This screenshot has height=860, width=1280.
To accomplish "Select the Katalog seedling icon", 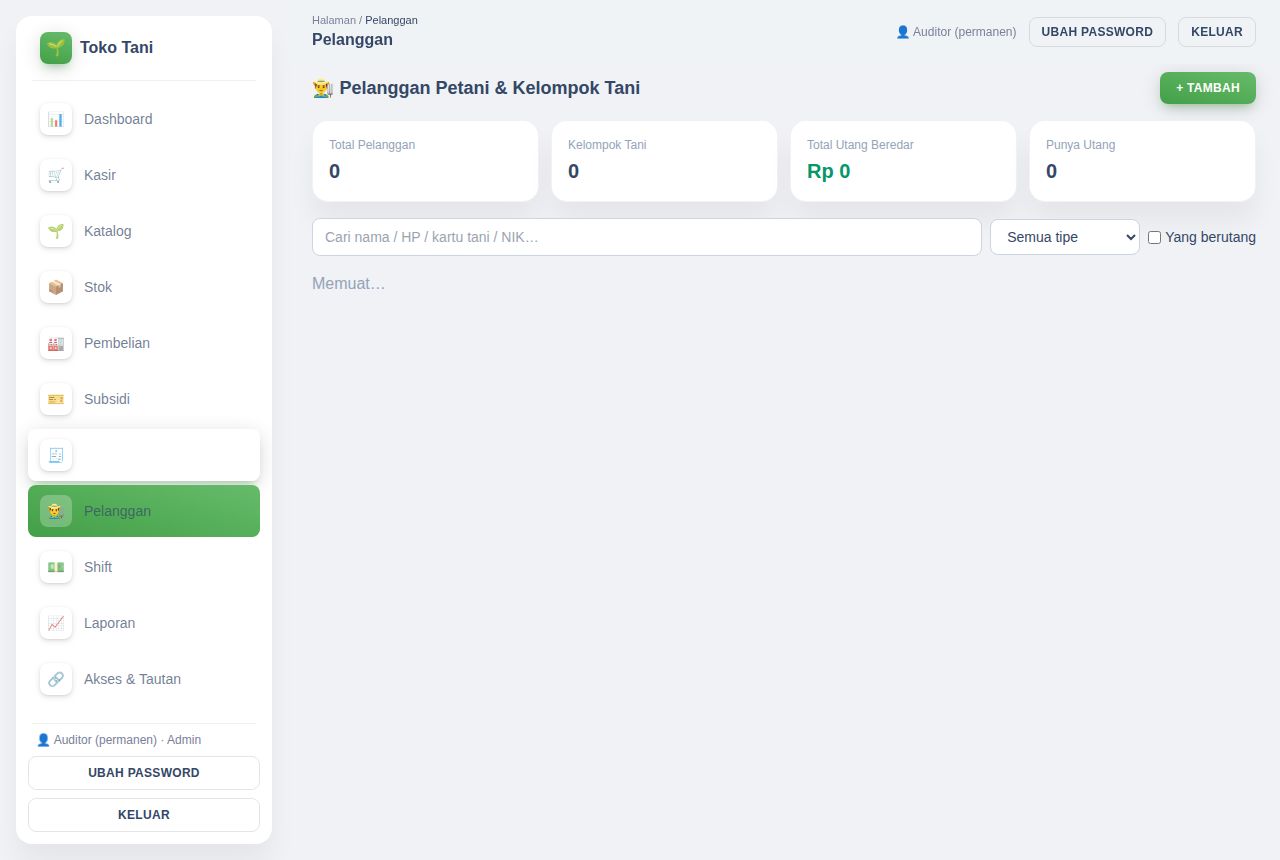I will [x=56, y=231].
